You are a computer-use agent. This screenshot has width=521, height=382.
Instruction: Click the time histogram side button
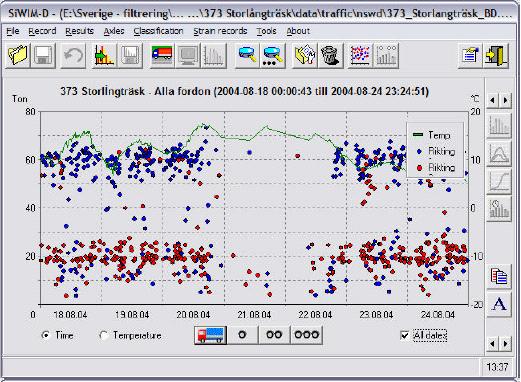499,209
